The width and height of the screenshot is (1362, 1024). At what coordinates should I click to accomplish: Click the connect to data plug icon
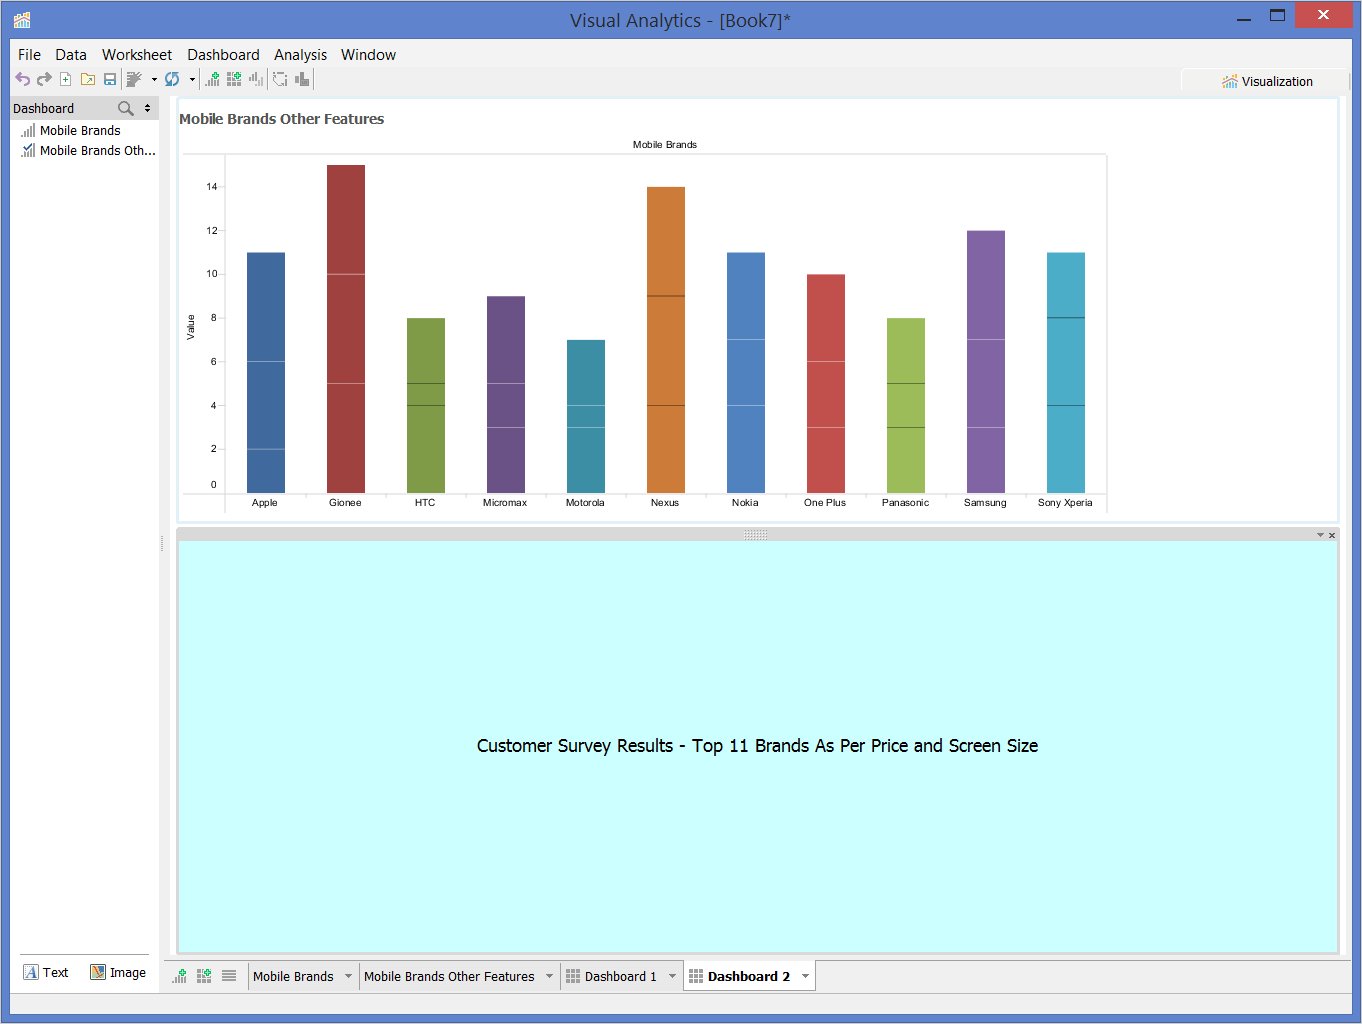[x=134, y=79]
